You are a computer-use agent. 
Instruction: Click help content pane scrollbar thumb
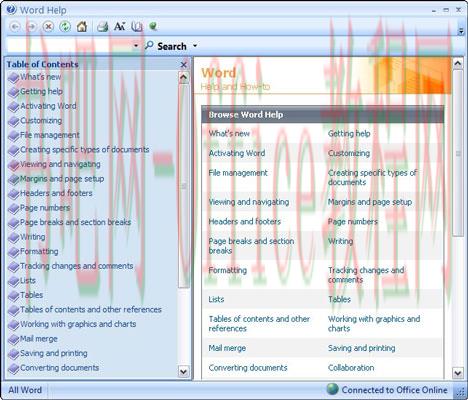458,153
